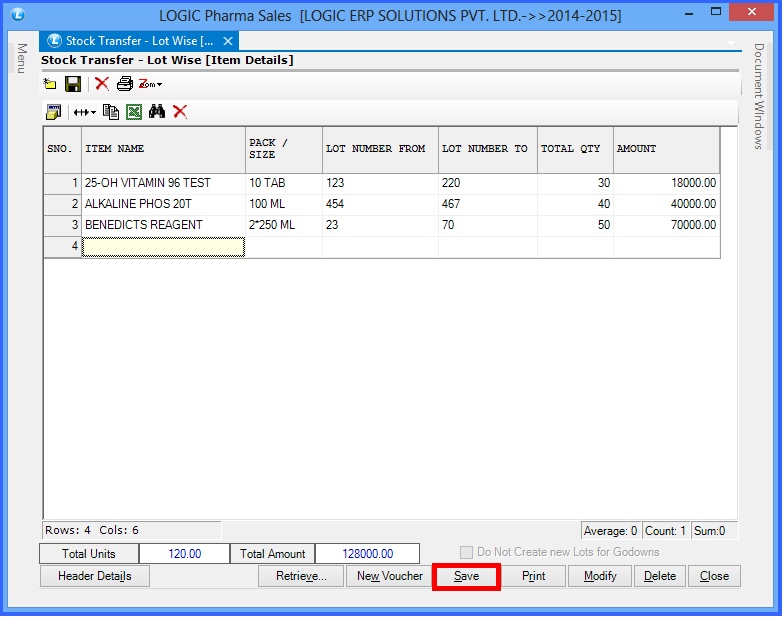Click the 100 ML pack size cell
The width and height of the screenshot is (783, 617).
(x=284, y=204)
